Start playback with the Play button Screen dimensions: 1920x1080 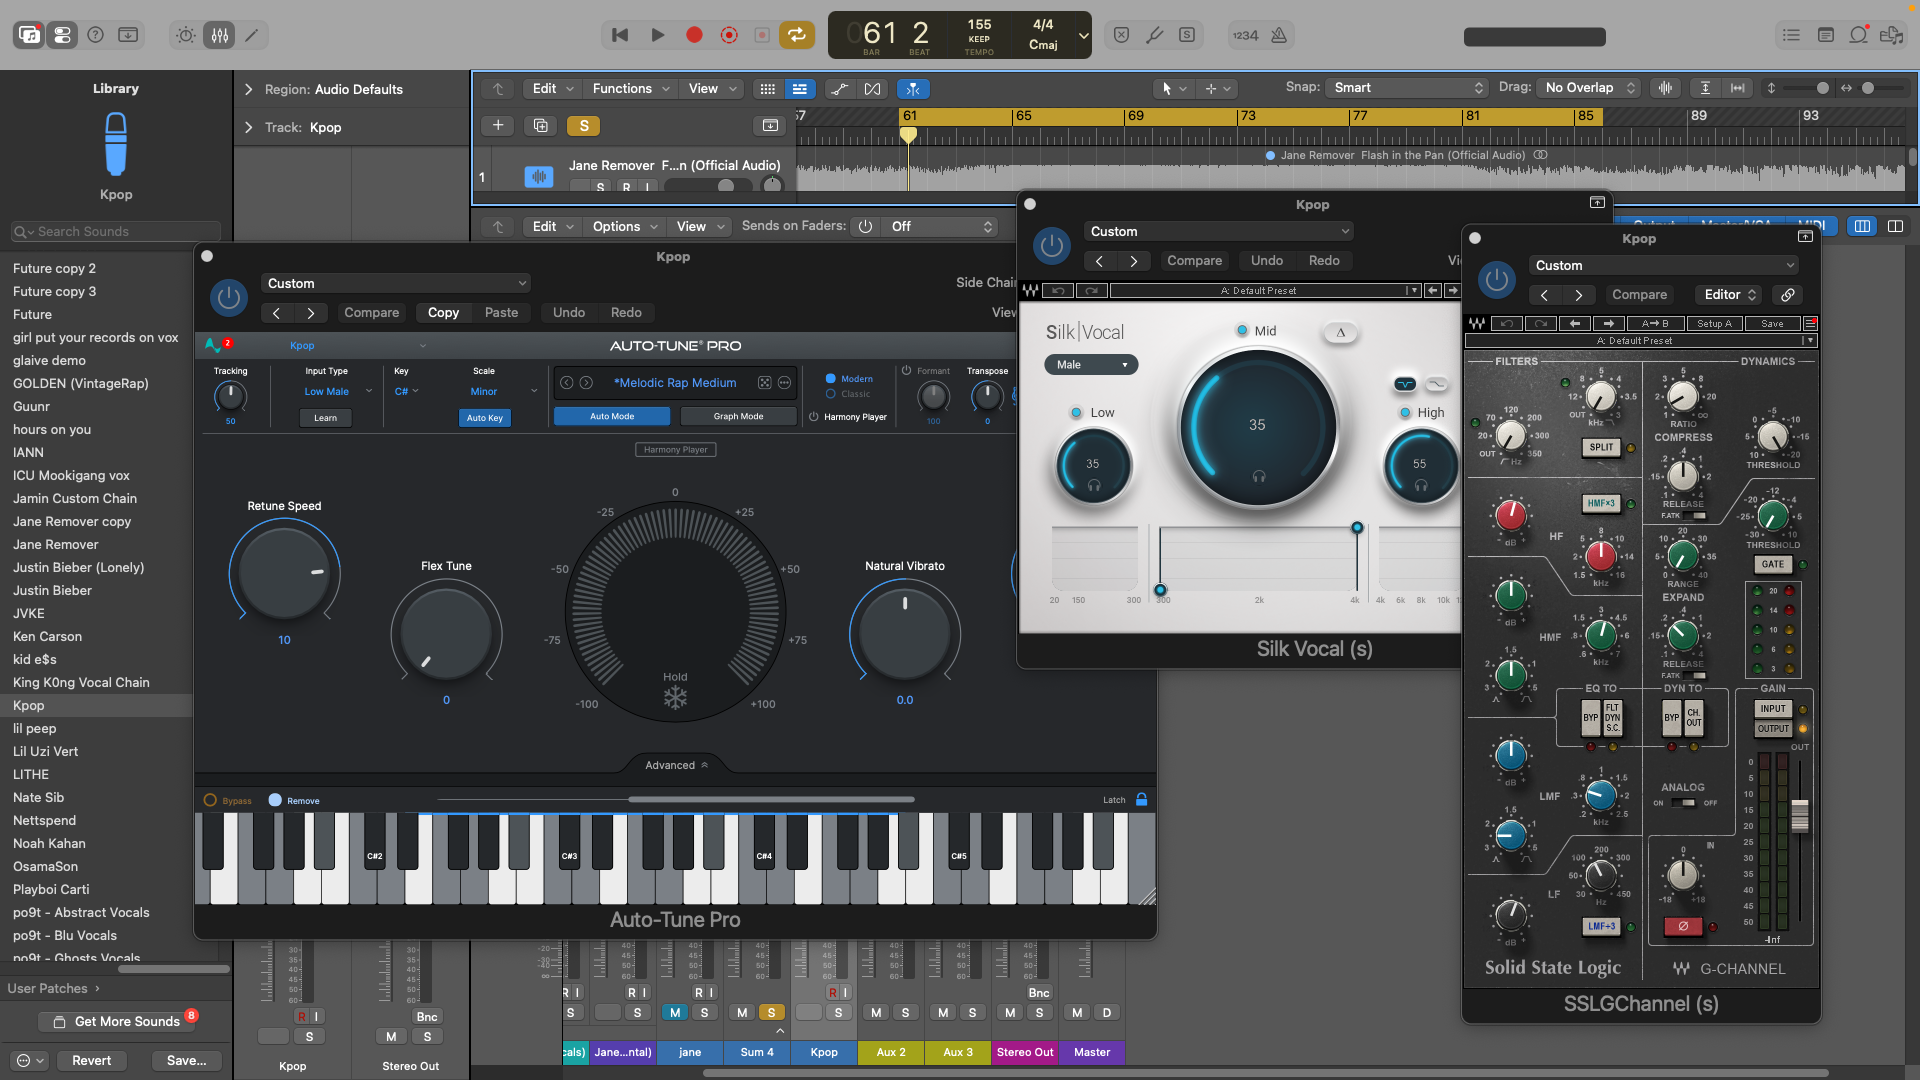pos(657,35)
